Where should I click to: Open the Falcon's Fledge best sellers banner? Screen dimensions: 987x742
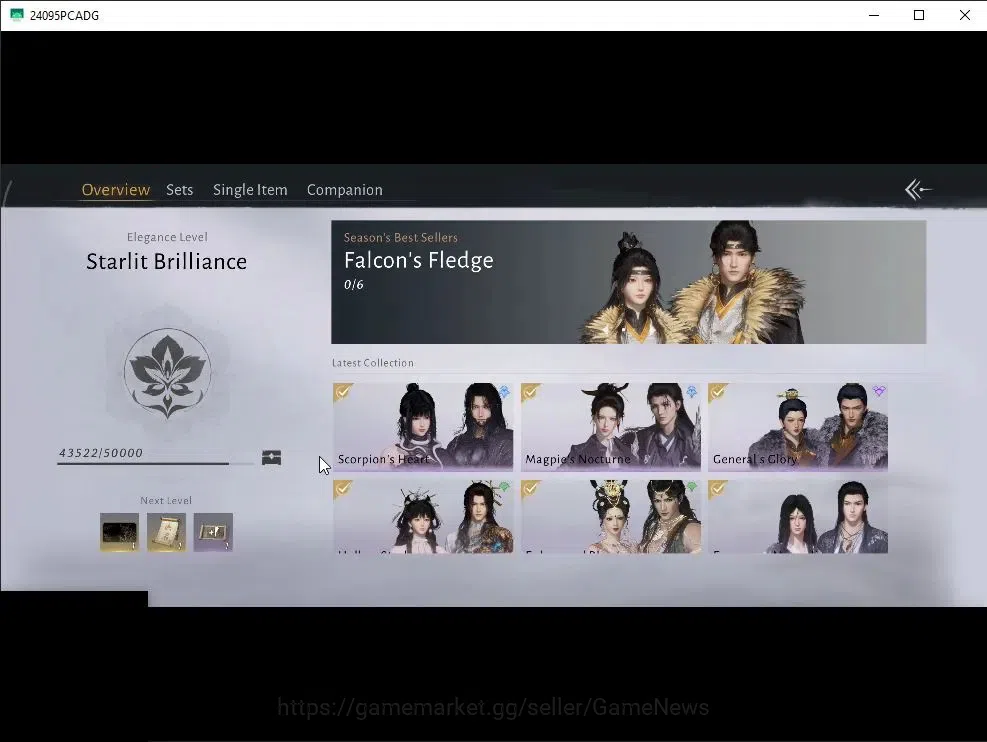click(628, 282)
